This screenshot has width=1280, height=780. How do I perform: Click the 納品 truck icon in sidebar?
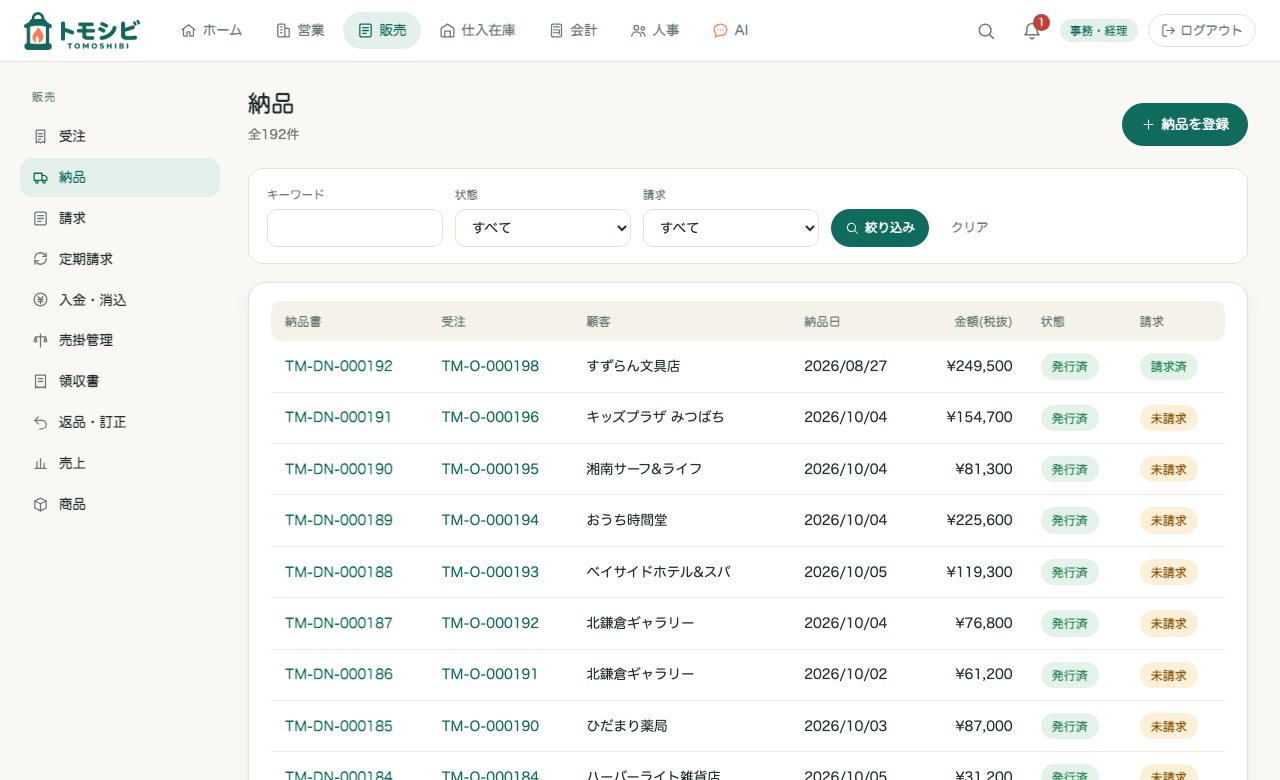point(40,177)
